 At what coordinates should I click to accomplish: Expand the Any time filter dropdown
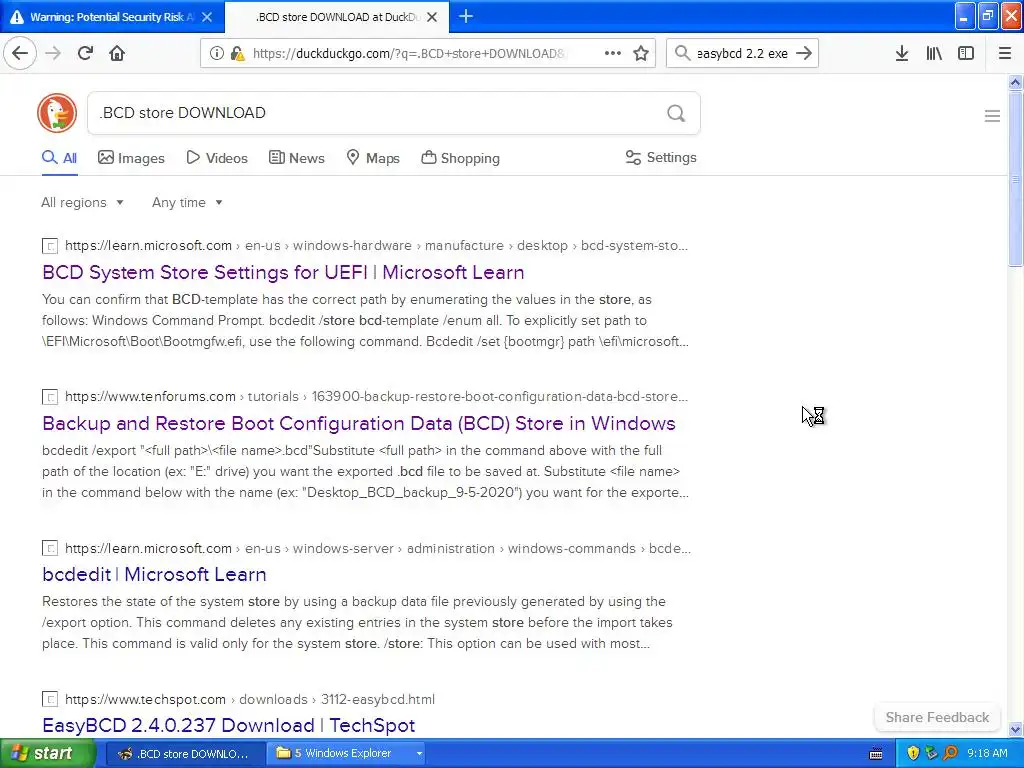pos(187,202)
